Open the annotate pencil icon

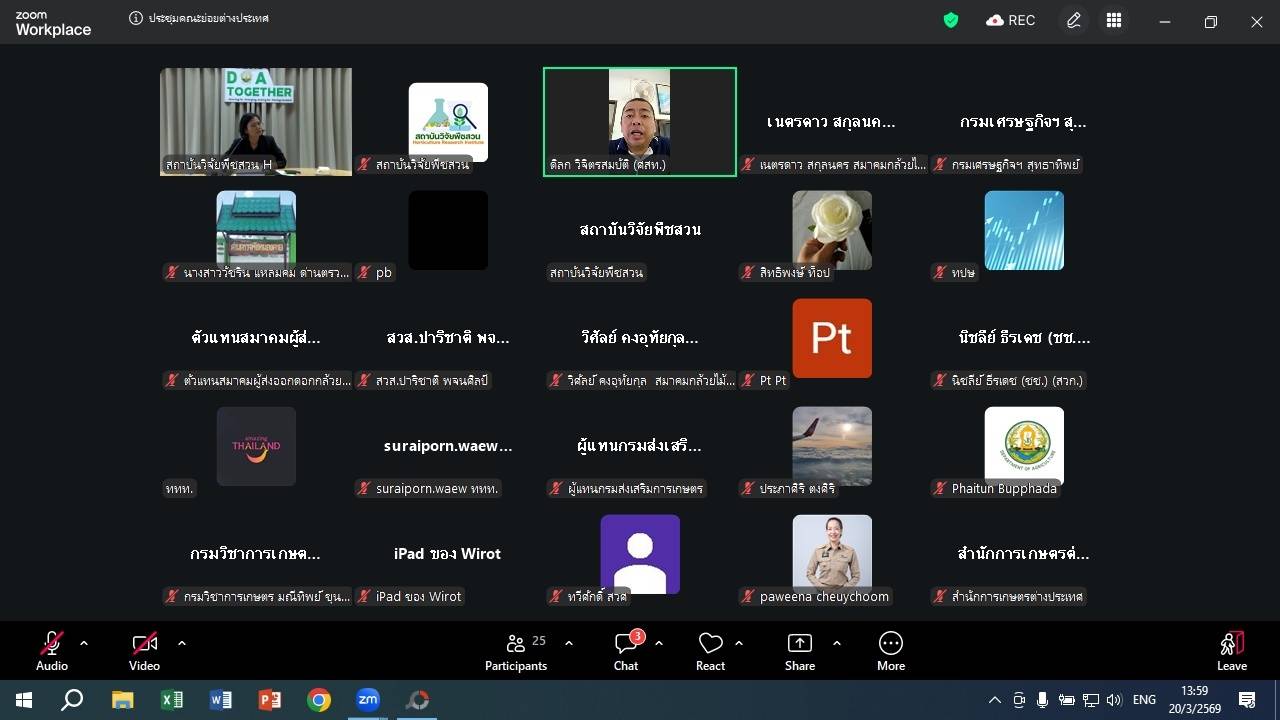tap(1074, 20)
